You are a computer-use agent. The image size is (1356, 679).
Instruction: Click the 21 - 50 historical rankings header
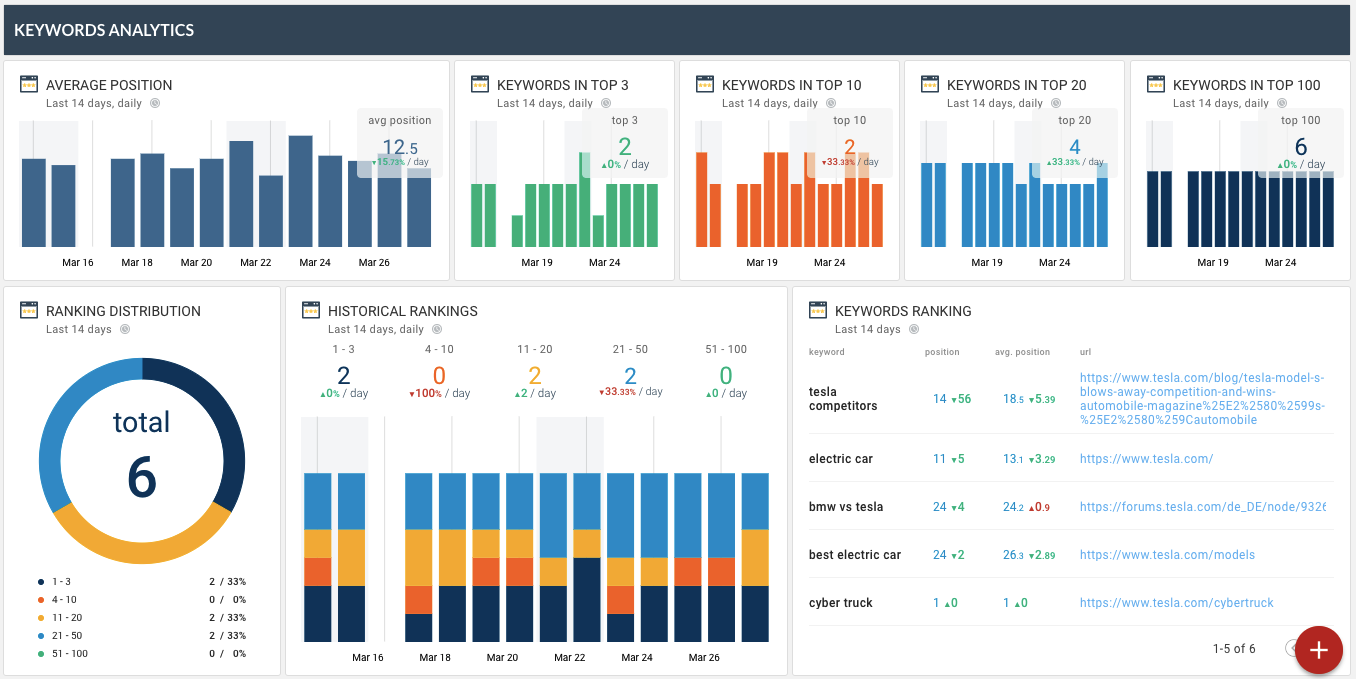(630, 349)
